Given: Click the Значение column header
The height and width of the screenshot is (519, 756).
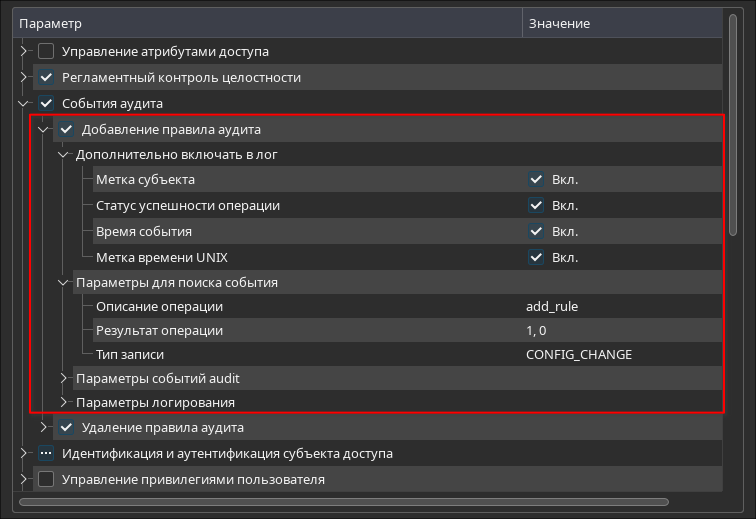Looking at the screenshot, I should tap(620, 23).
